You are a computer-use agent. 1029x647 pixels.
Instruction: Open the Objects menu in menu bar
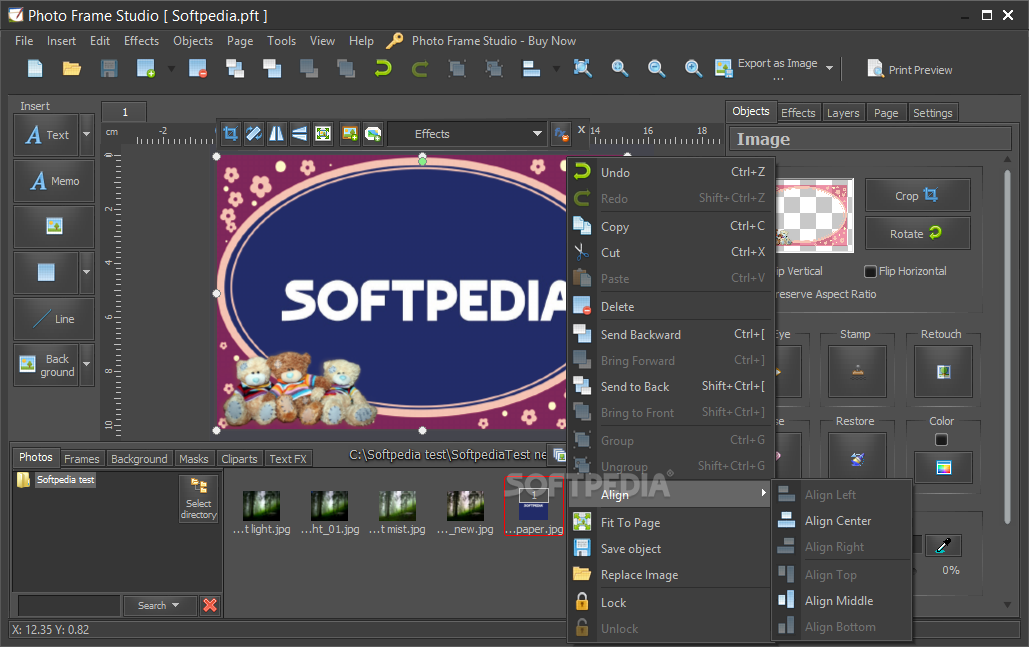pos(193,41)
